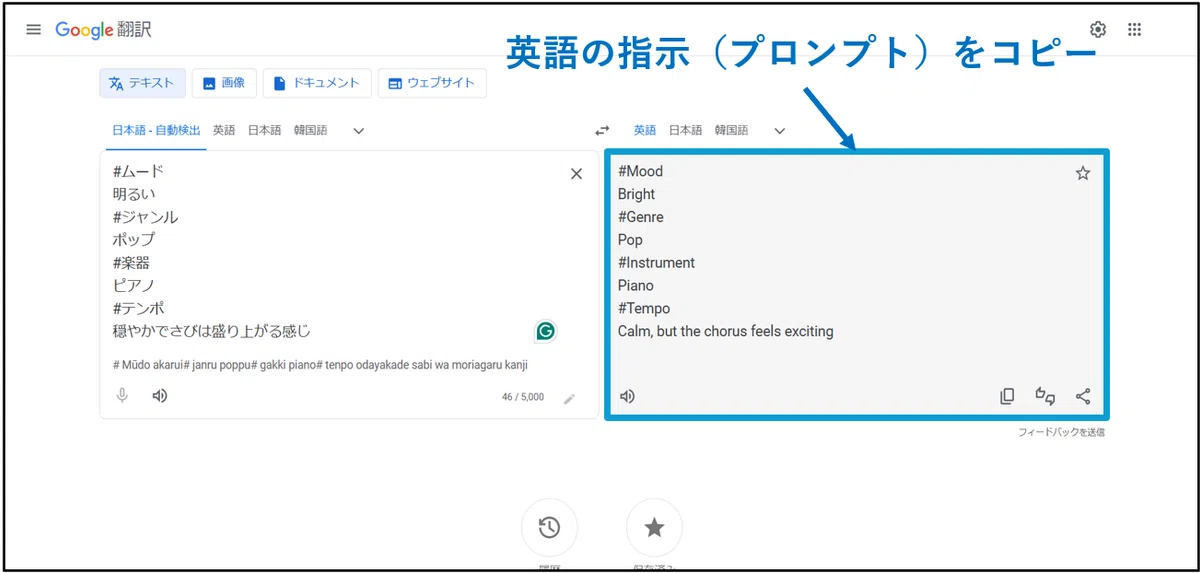Click the 'Piano' line in translation
Viewport: 1200px width, 573px height.
635,285
